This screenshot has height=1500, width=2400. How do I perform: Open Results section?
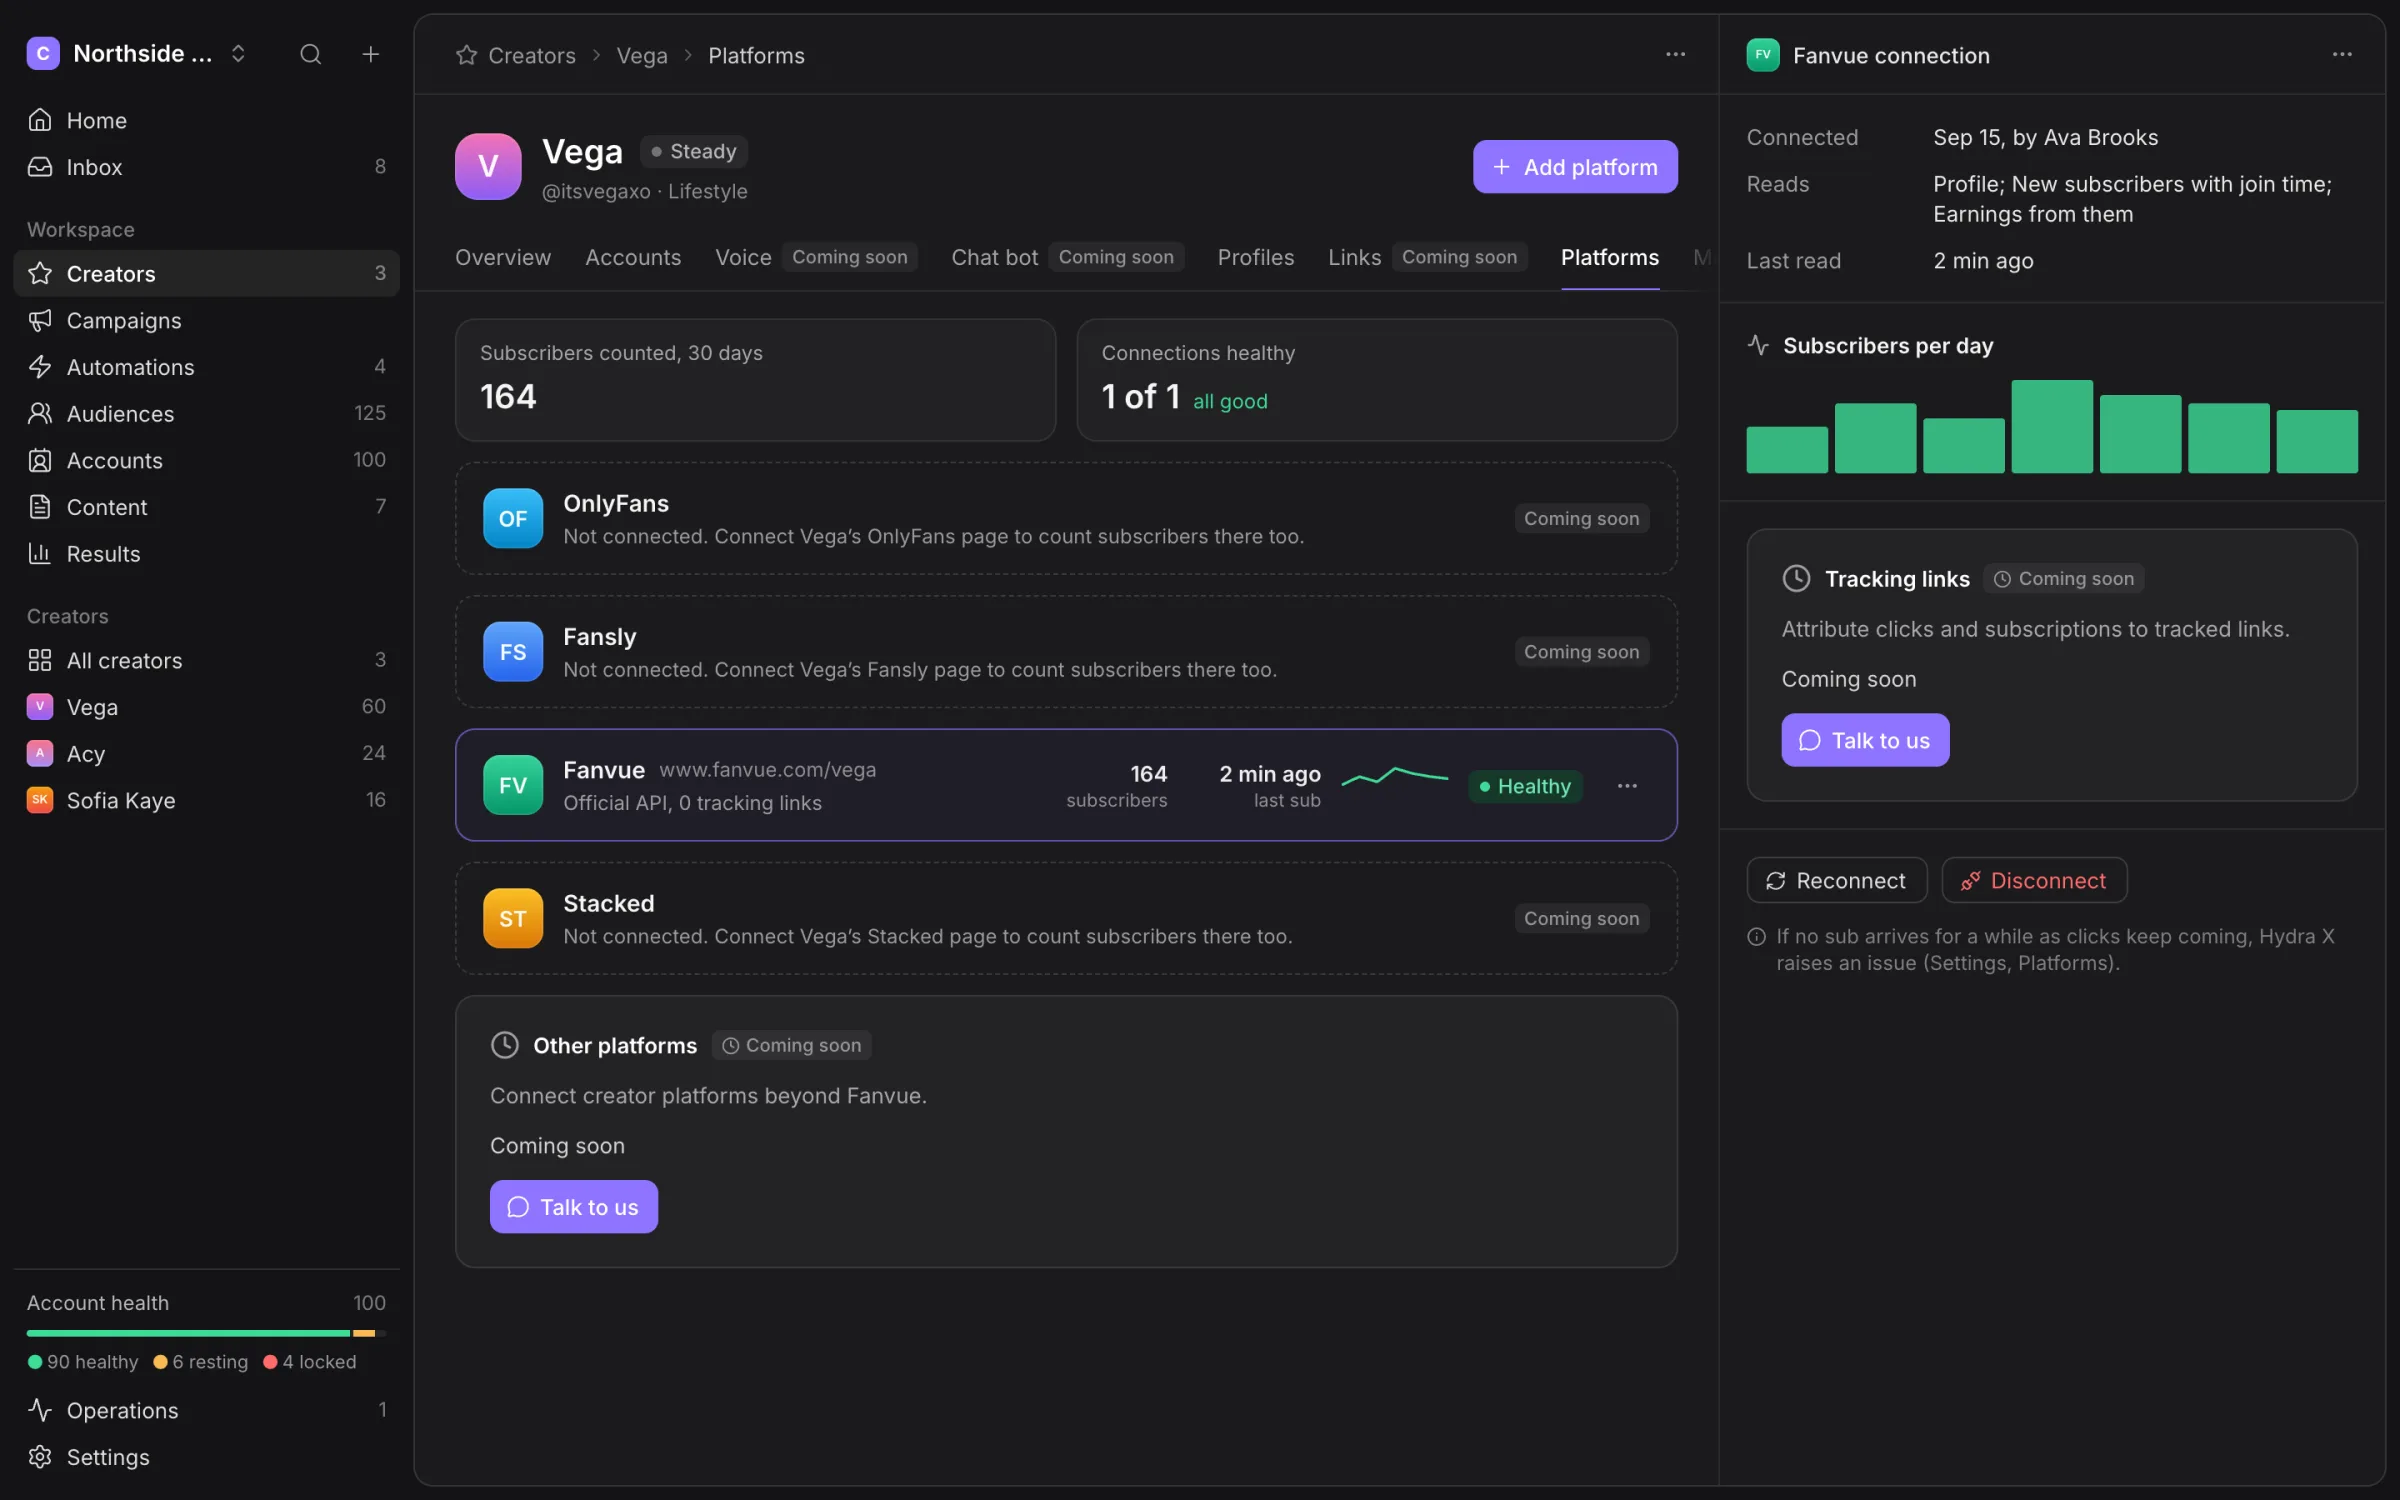pos(206,553)
